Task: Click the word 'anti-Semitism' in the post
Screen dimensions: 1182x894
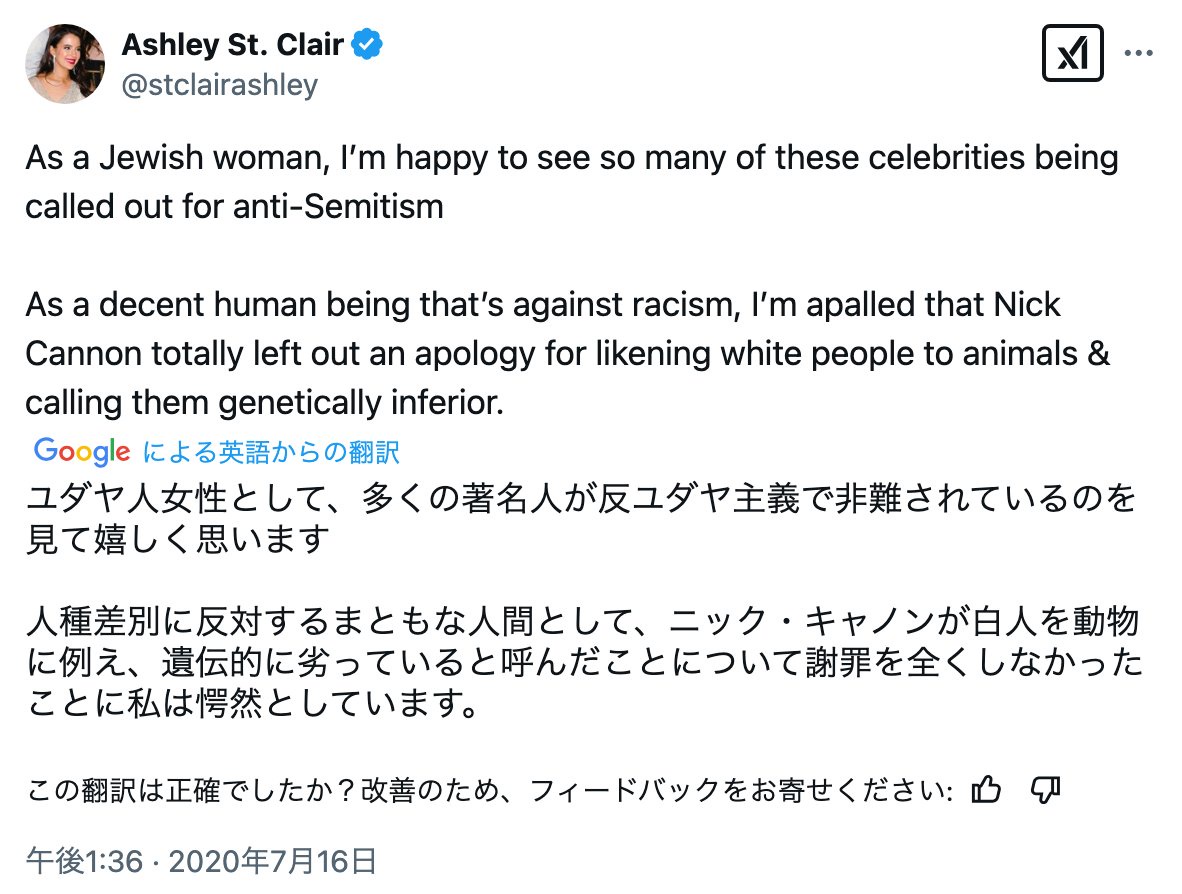Action: tap(348, 206)
